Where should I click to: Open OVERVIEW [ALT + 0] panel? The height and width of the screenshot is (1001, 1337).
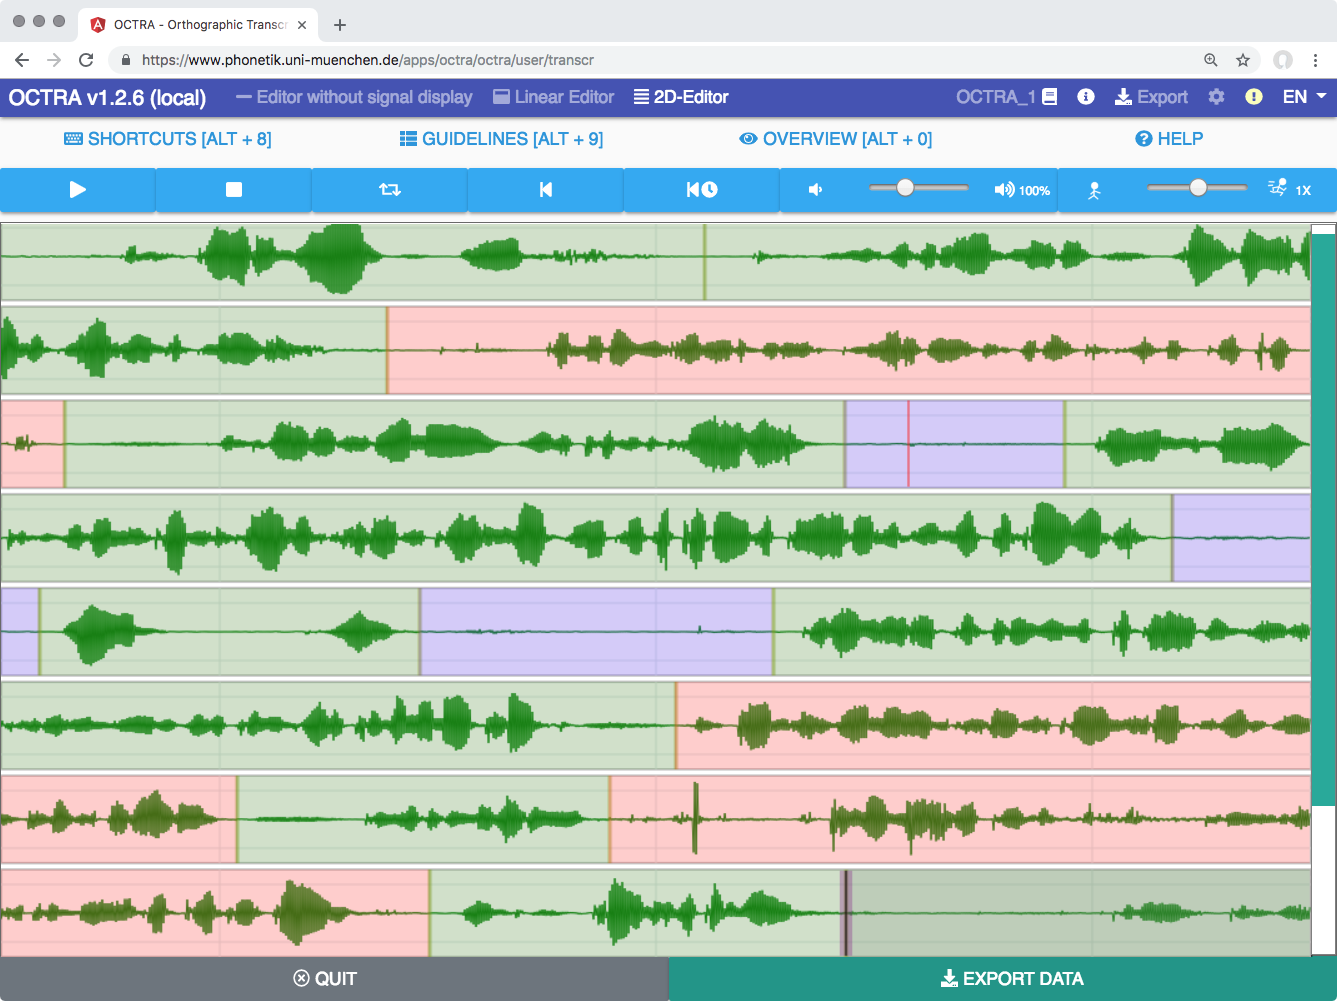click(x=836, y=139)
